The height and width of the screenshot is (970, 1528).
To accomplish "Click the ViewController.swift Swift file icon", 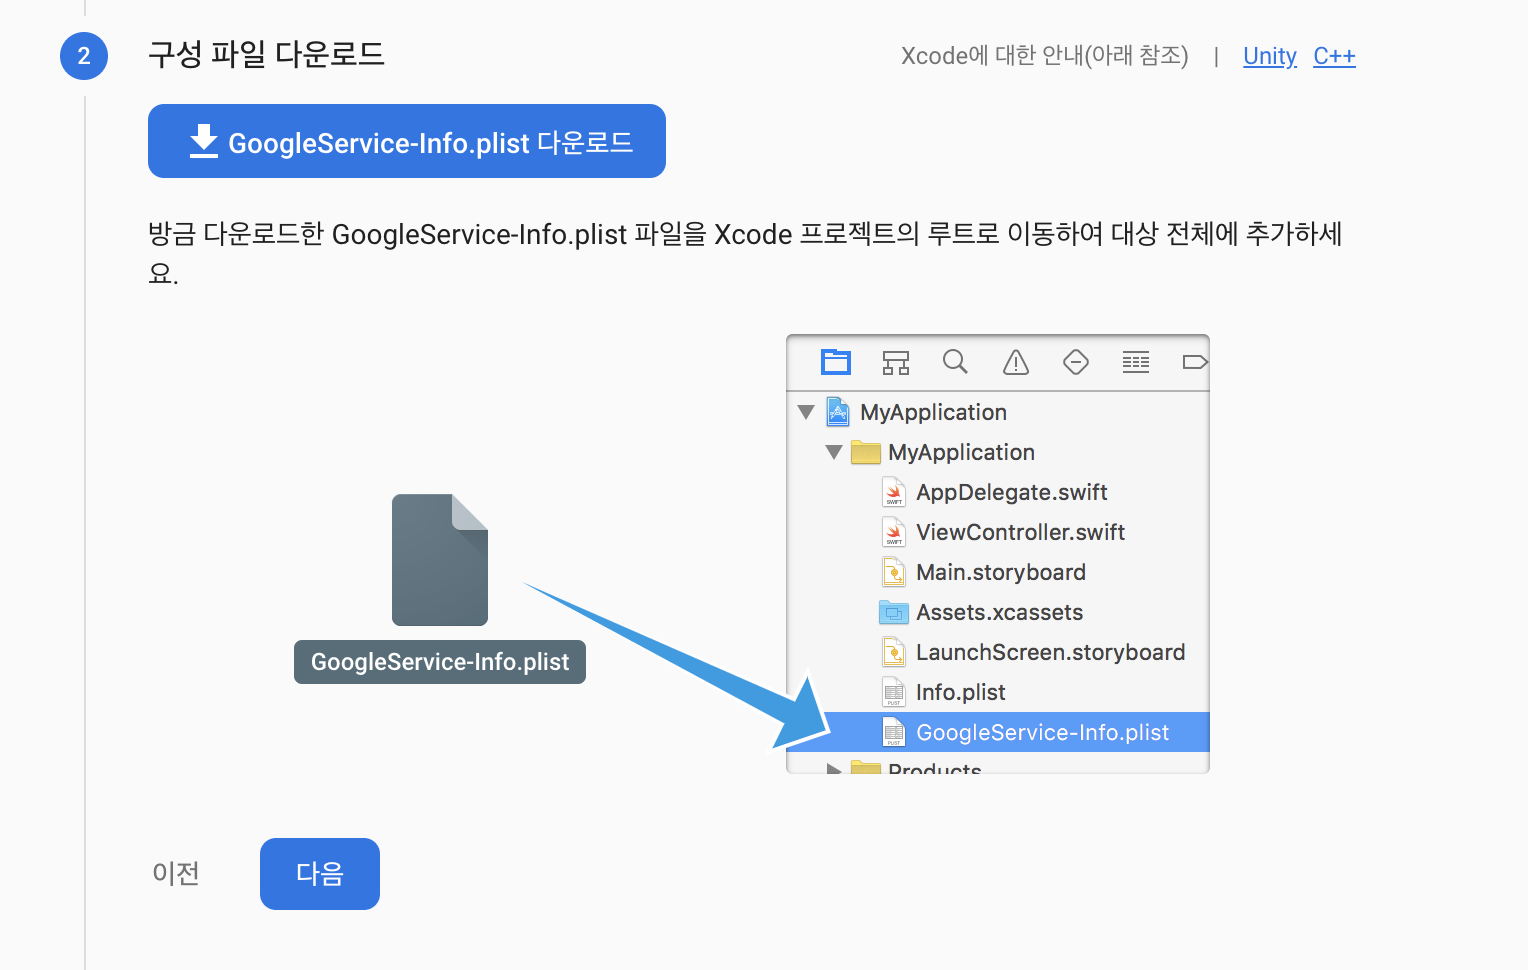I will coord(894,532).
